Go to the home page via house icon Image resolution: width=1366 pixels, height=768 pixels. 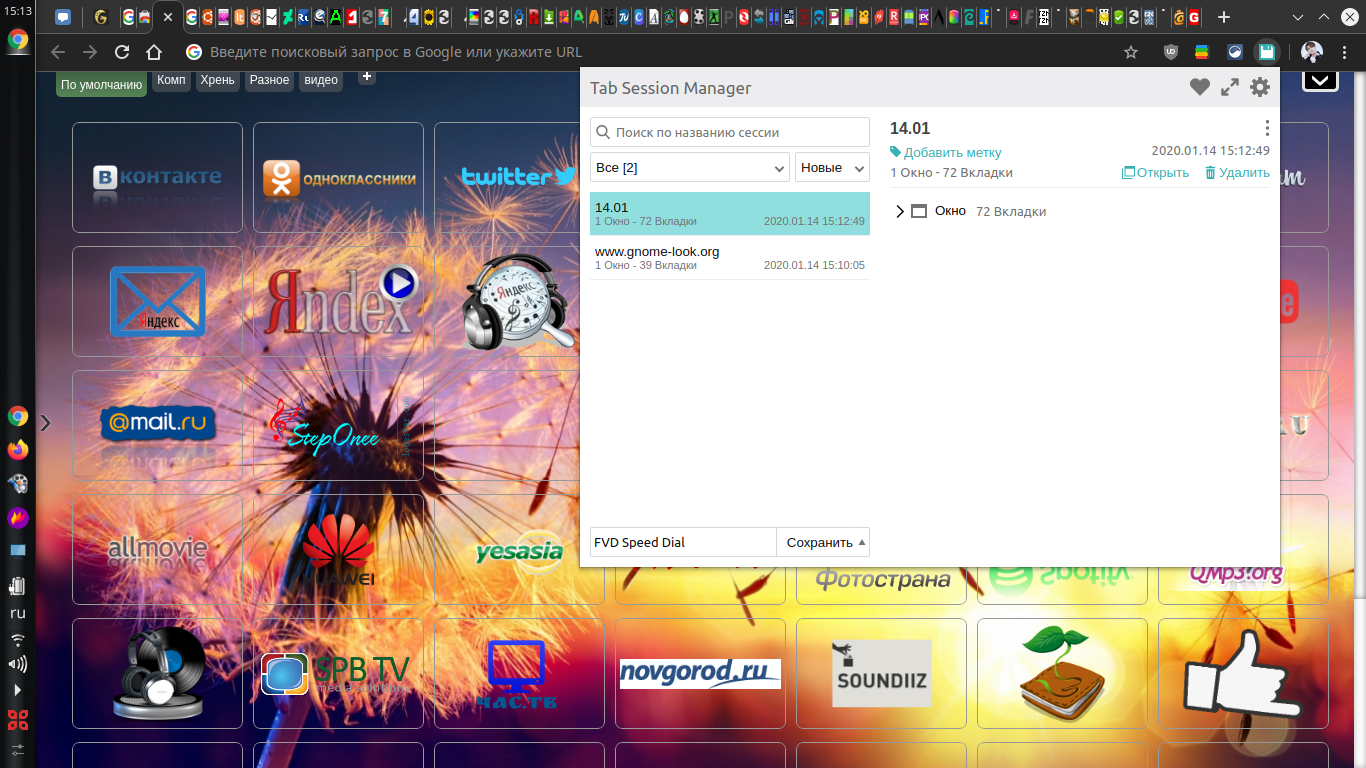(x=153, y=52)
